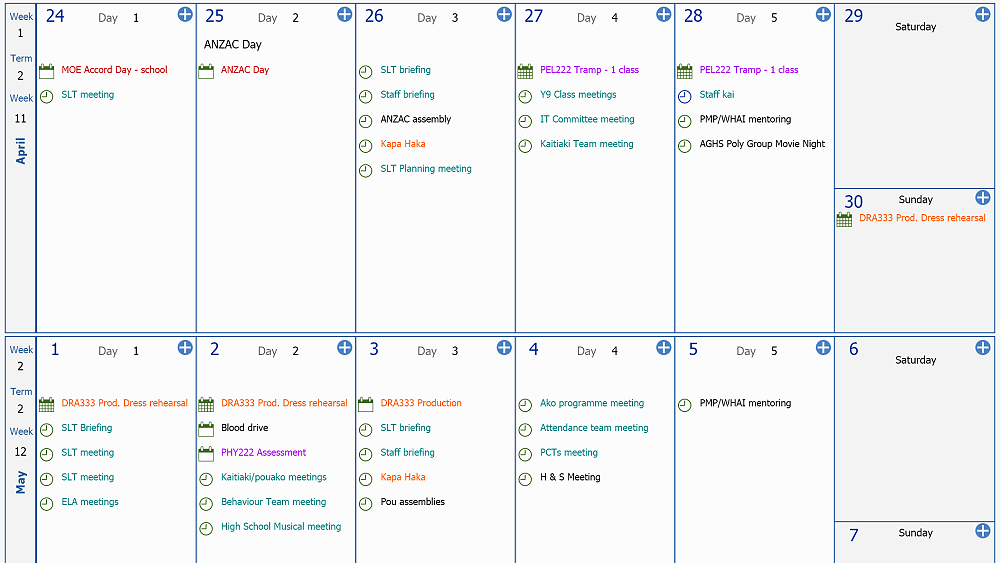Image resolution: width=1000 pixels, height=563 pixels.
Task: Add event to May 4 with plus
Action: 663,347
